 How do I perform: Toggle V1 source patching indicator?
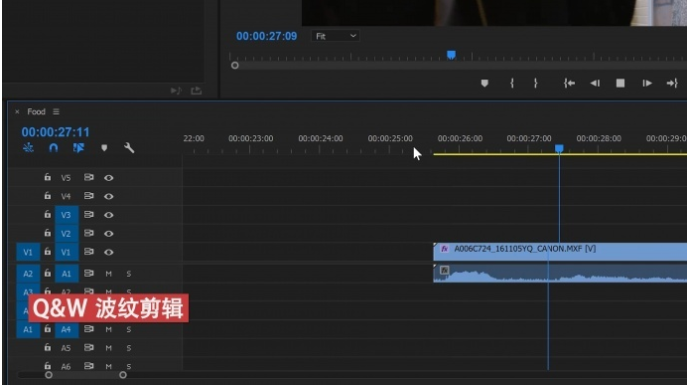pos(28,252)
